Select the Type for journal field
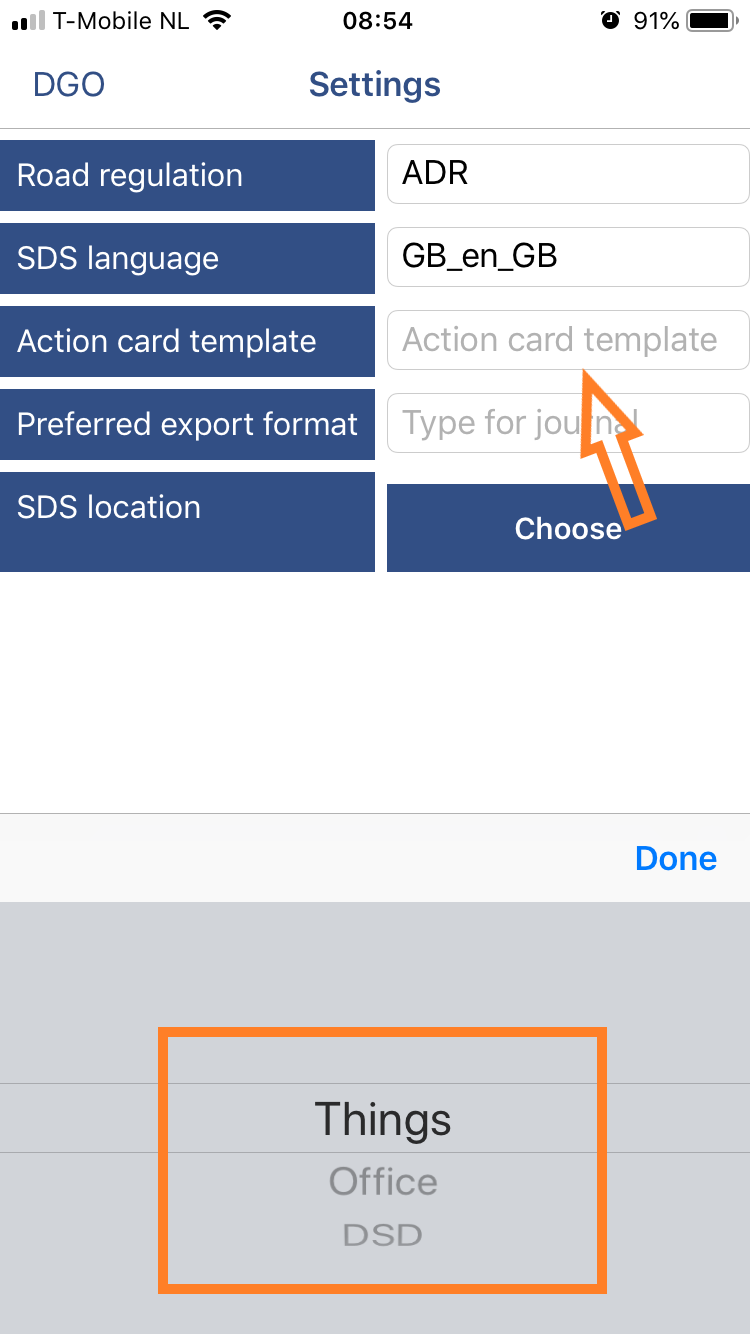Viewport: 750px width, 1334px height. (568, 423)
